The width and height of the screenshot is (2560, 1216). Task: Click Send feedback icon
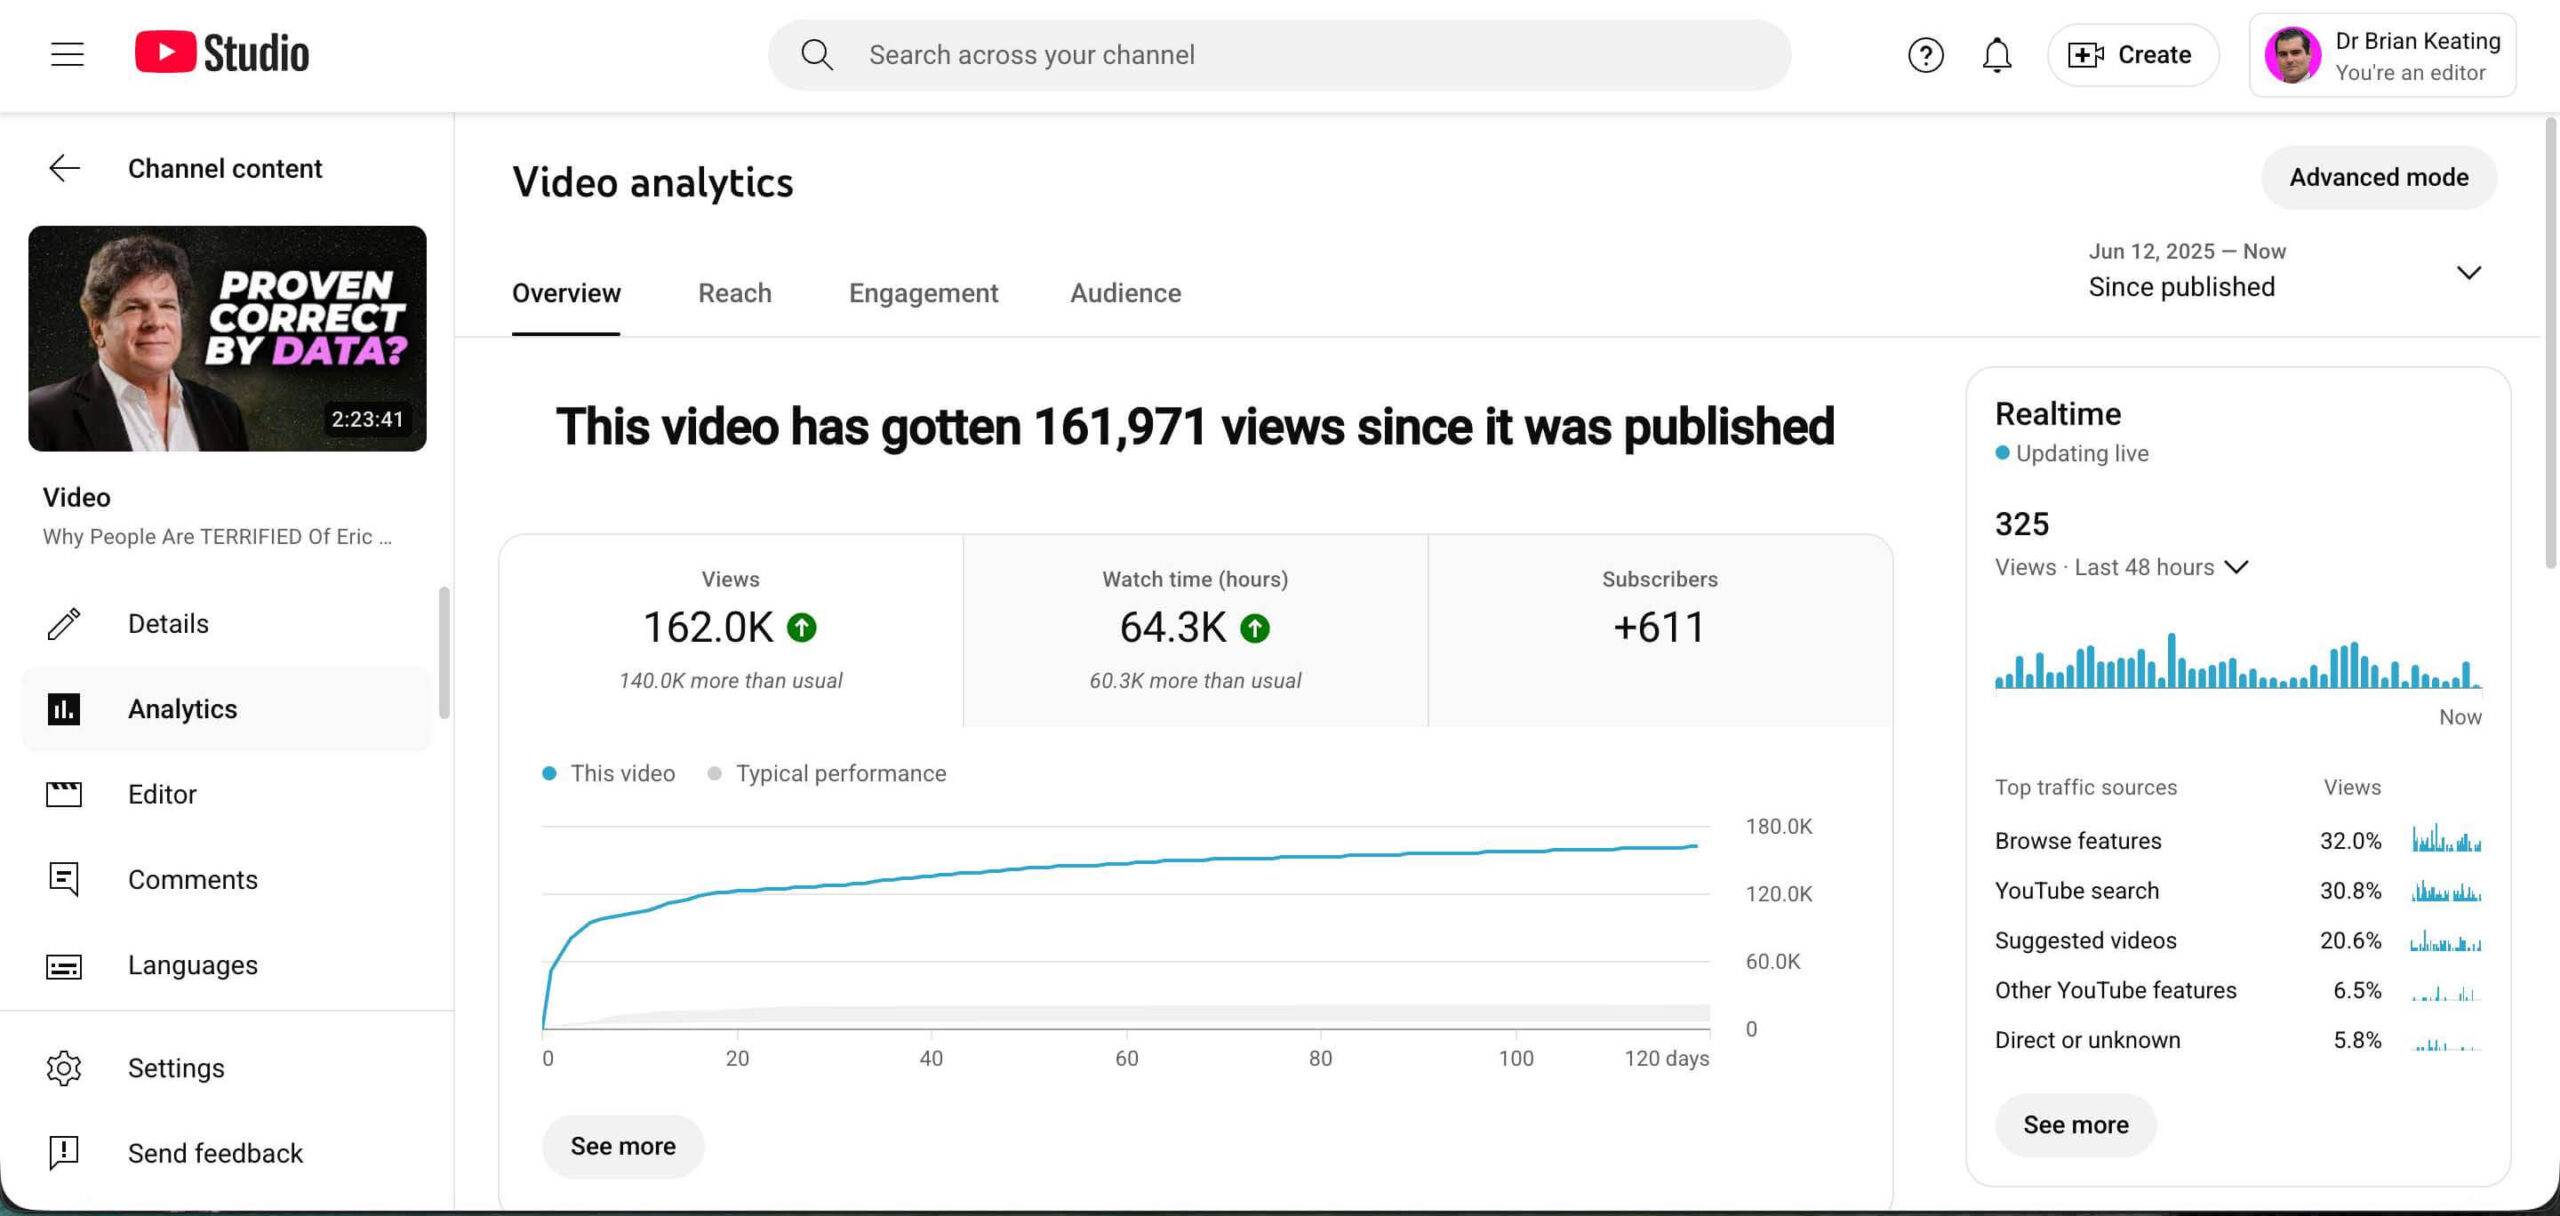click(65, 1153)
